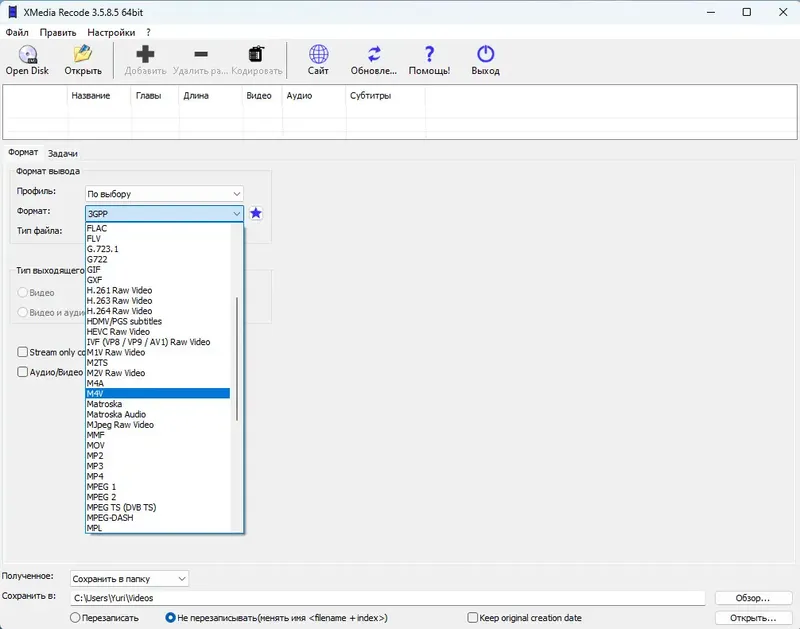Select MJpeg Raw Video format

(158, 424)
